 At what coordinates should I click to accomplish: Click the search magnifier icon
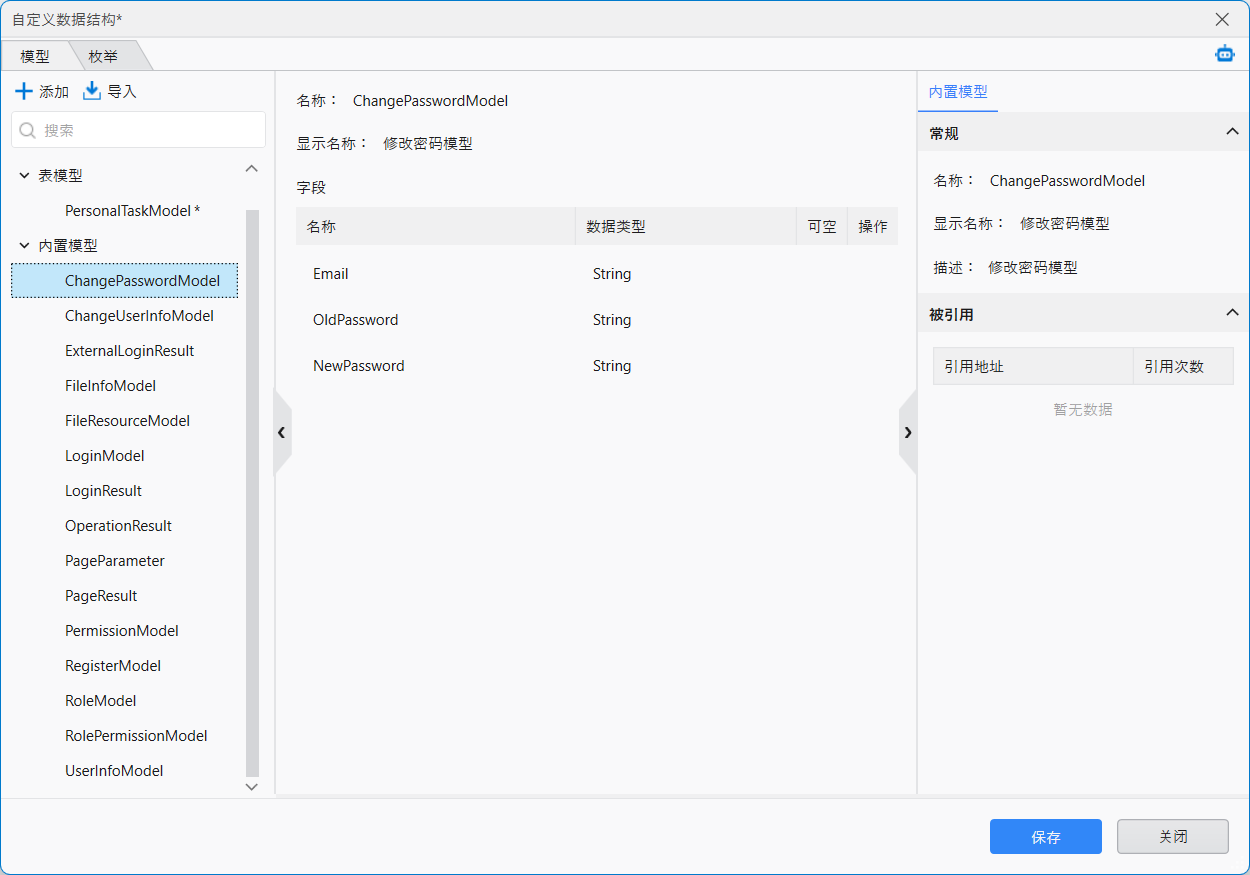click(28, 130)
